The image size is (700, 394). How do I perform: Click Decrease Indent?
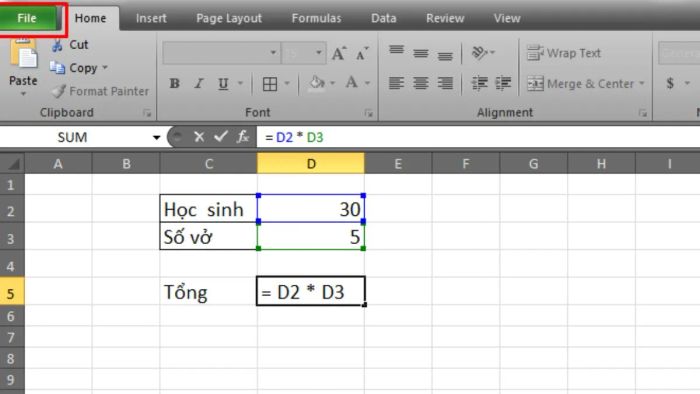tap(480, 83)
